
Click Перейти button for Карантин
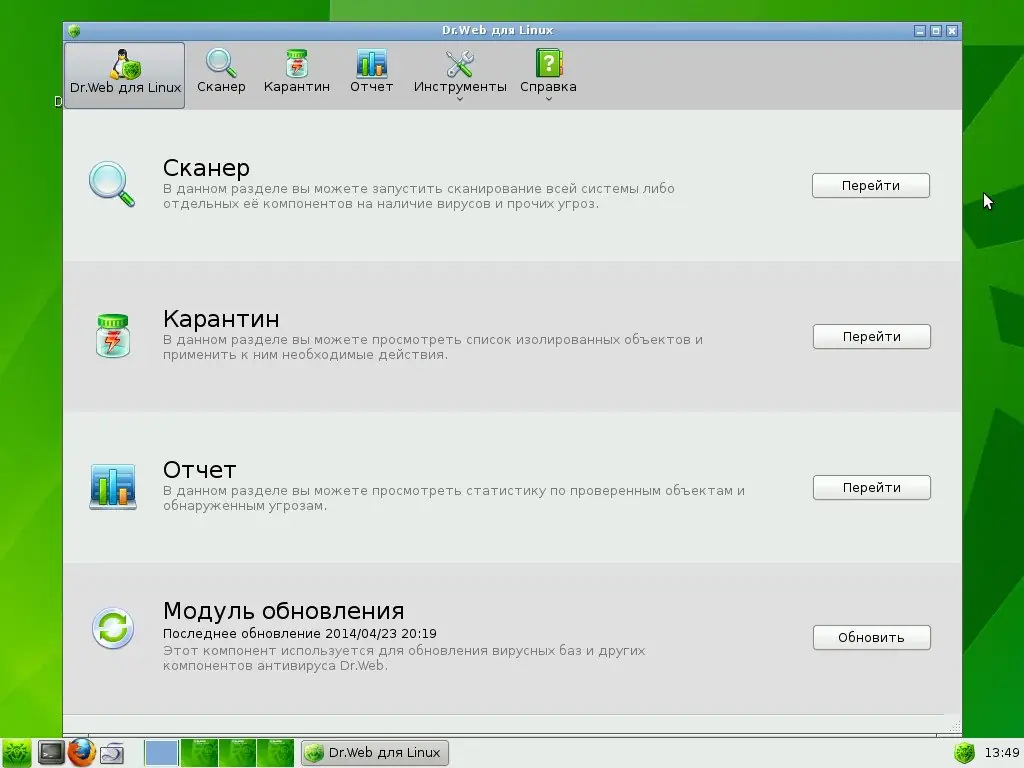tap(871, 336)
